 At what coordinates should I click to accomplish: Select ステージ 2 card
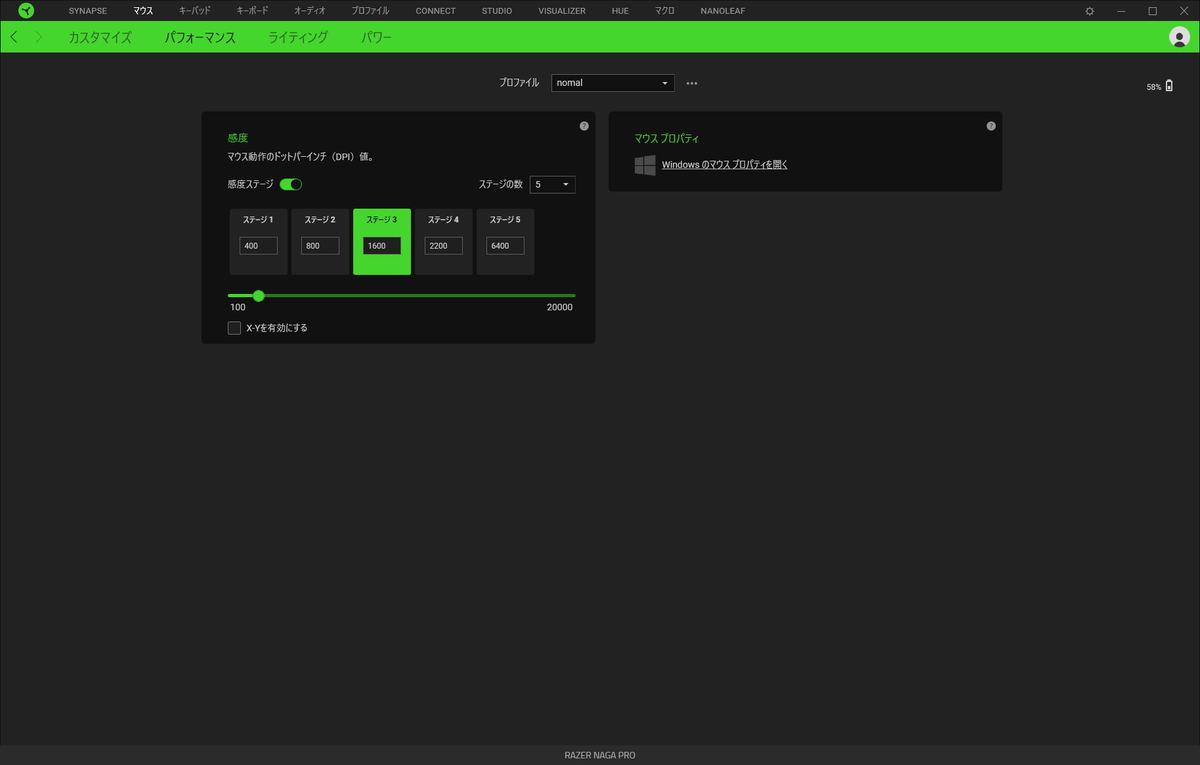(x=320, y=241)
